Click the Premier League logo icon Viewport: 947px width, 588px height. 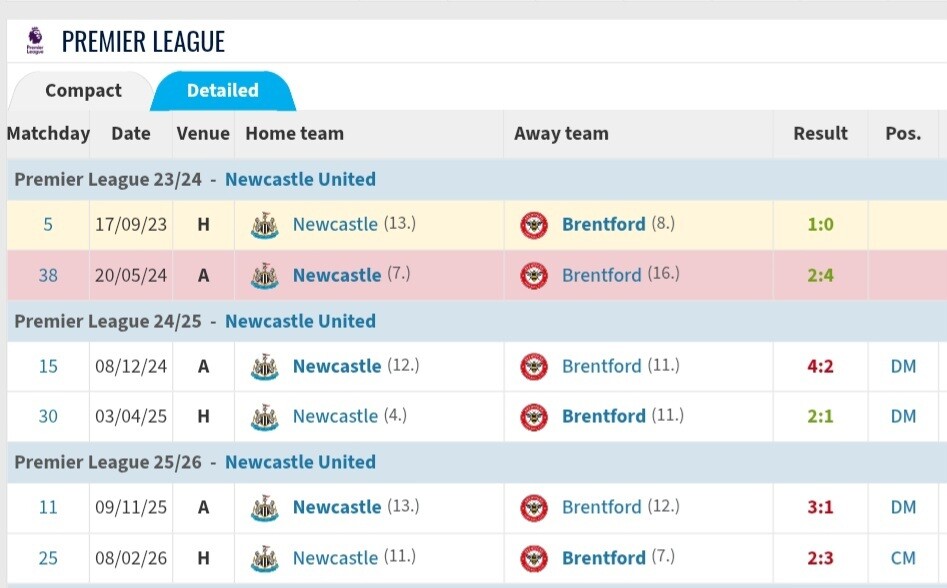(x=35, y=40)
